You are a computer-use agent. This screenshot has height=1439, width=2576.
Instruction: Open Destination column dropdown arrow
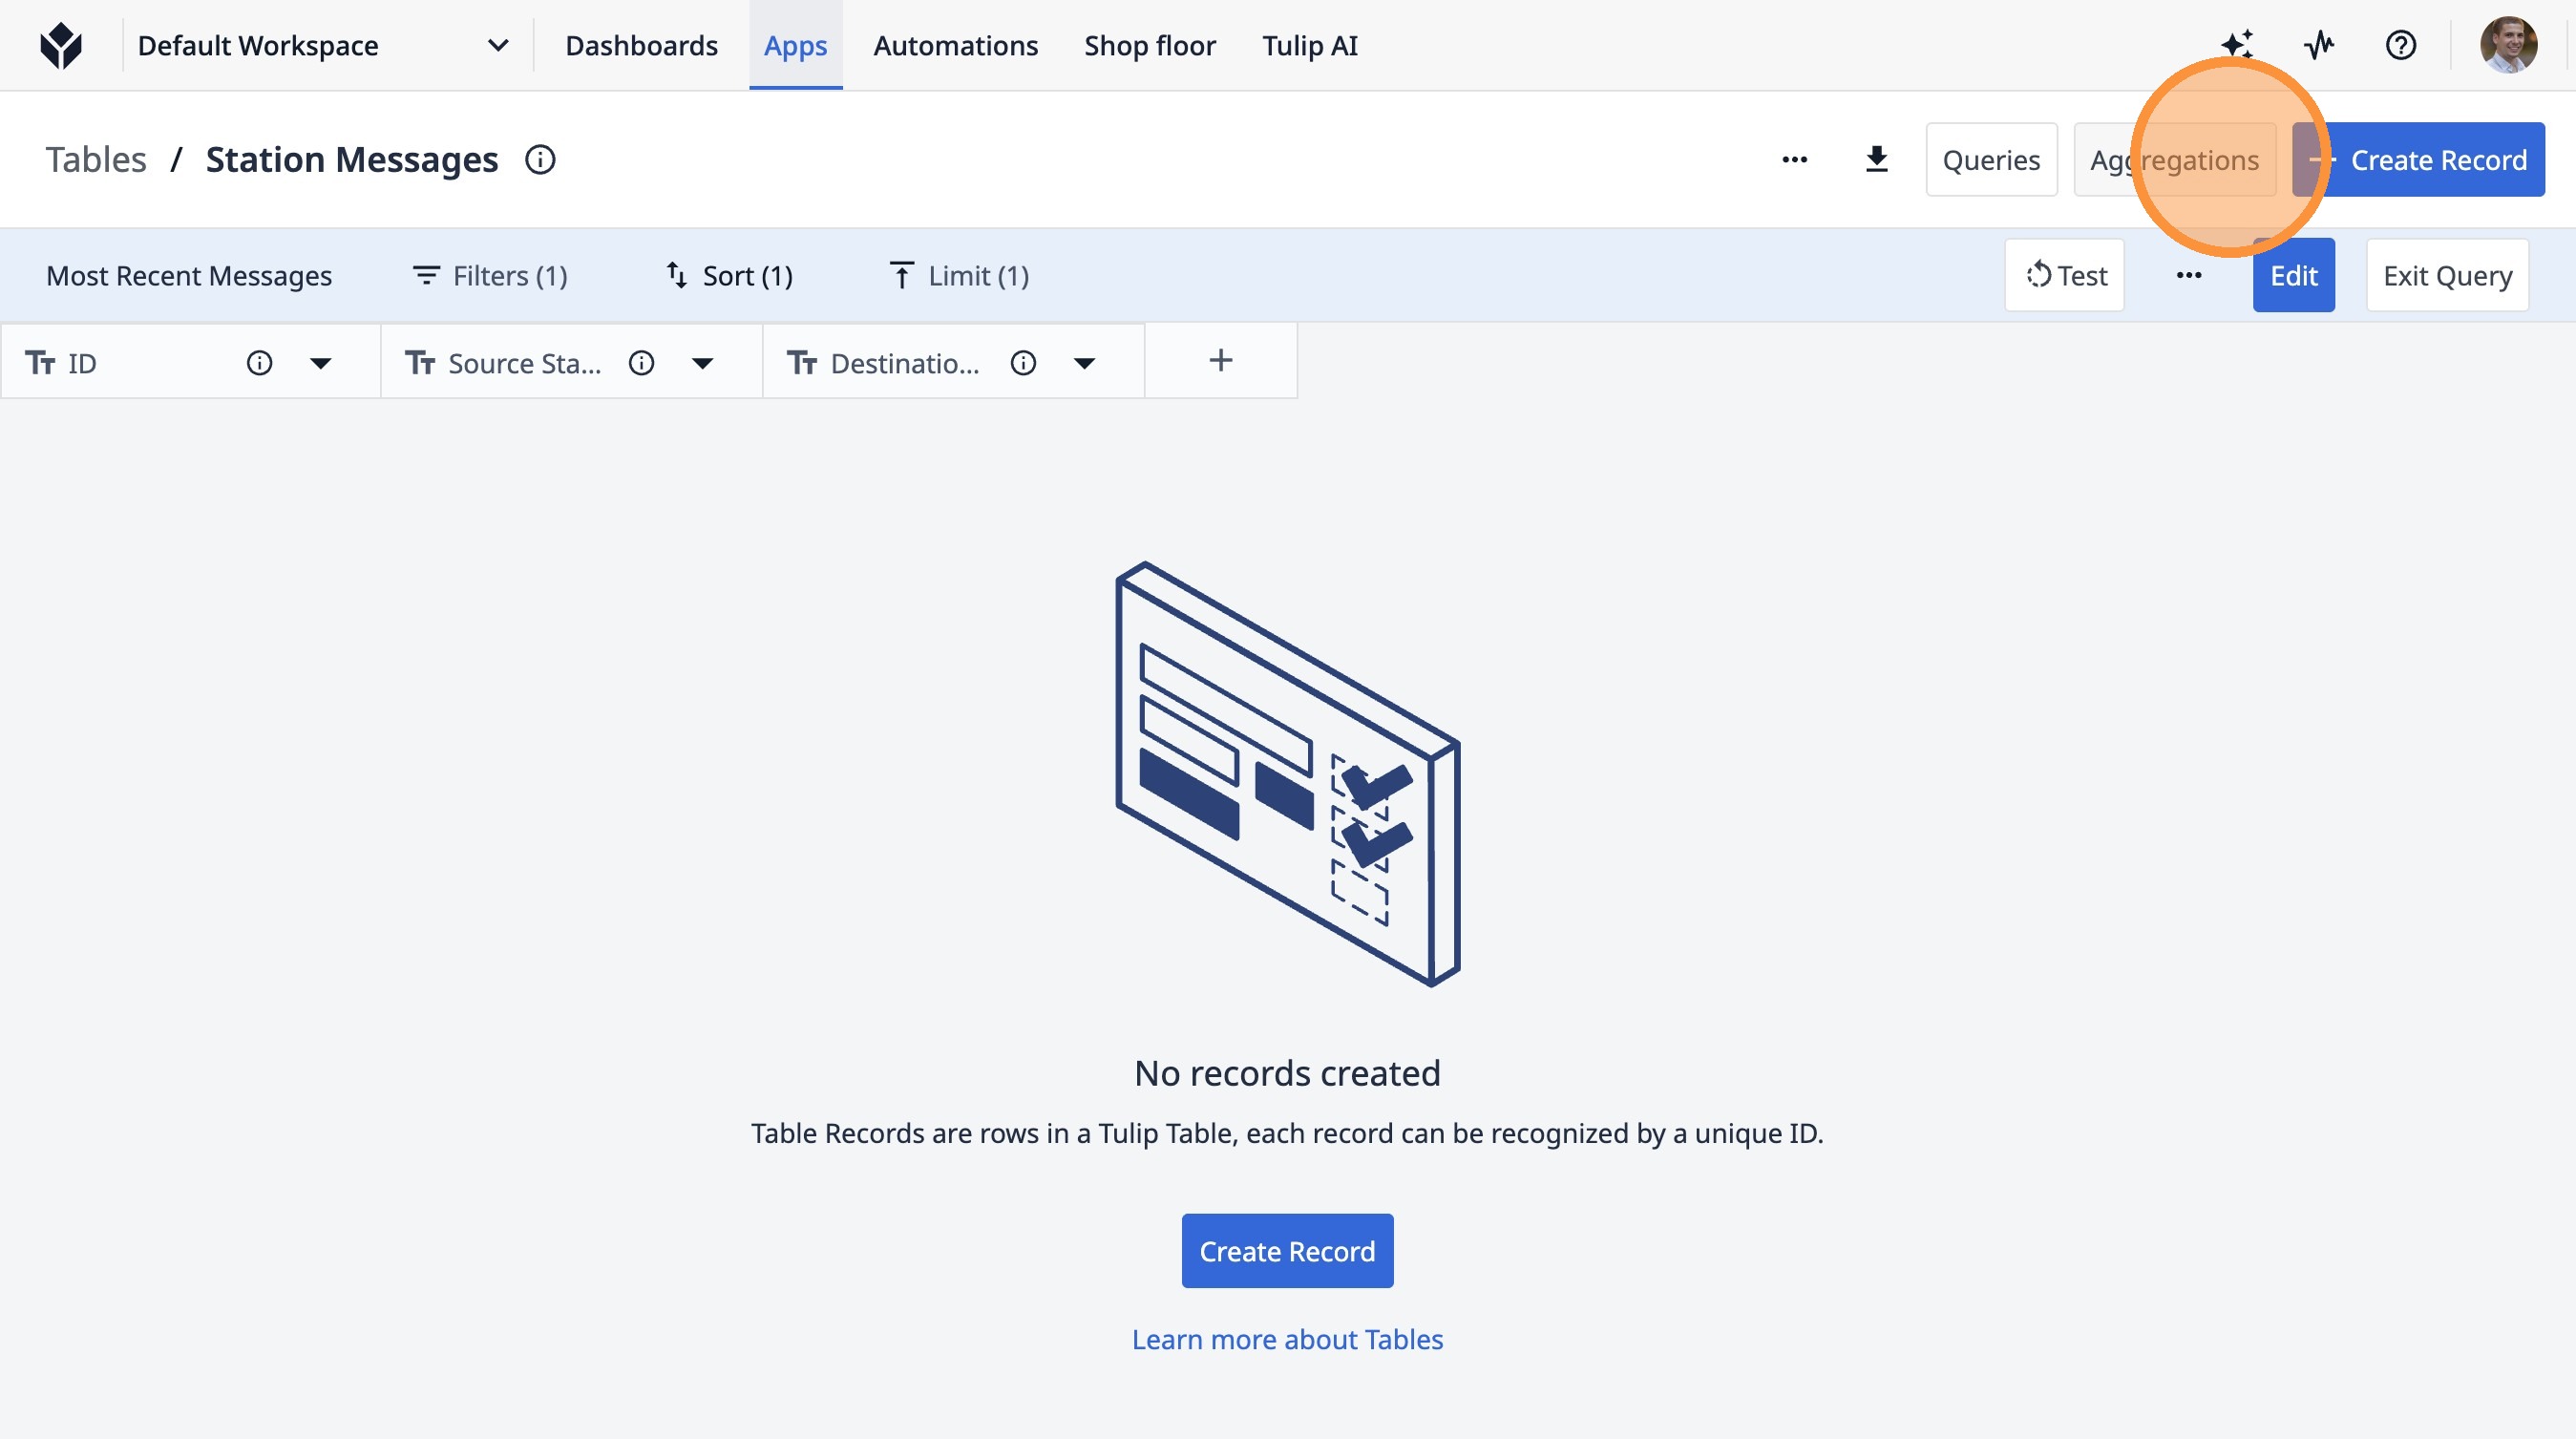(x=1084, y=363)
